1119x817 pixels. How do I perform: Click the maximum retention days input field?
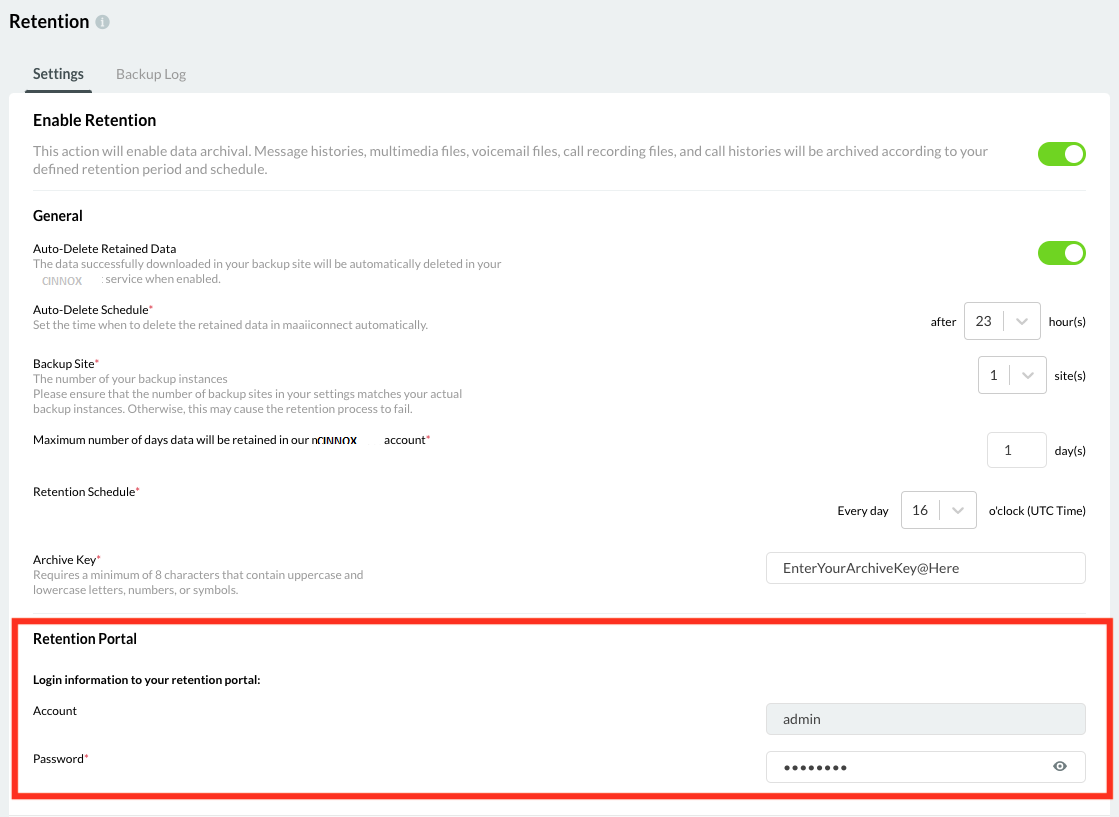[x=1016, y=450]
